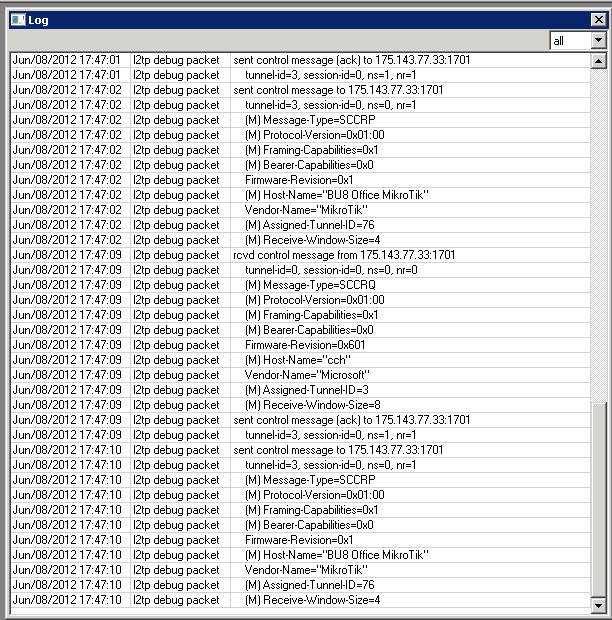Select the 17:47:02 "Protocol-Version=0x01:00" row
The width and height of the screenshot is (612, 620).
300,135
